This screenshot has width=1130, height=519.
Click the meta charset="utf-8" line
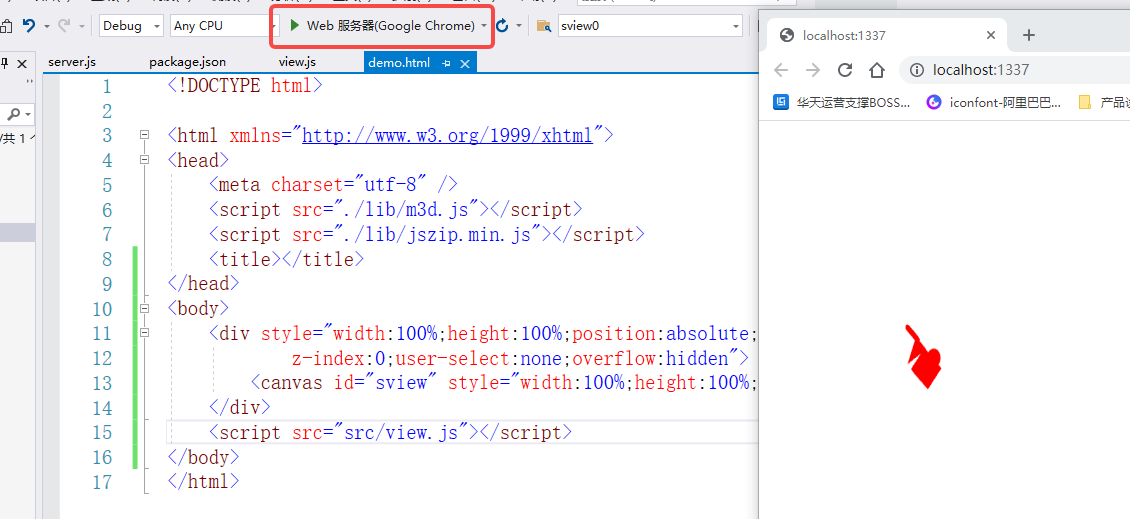(x=333, y=185)
